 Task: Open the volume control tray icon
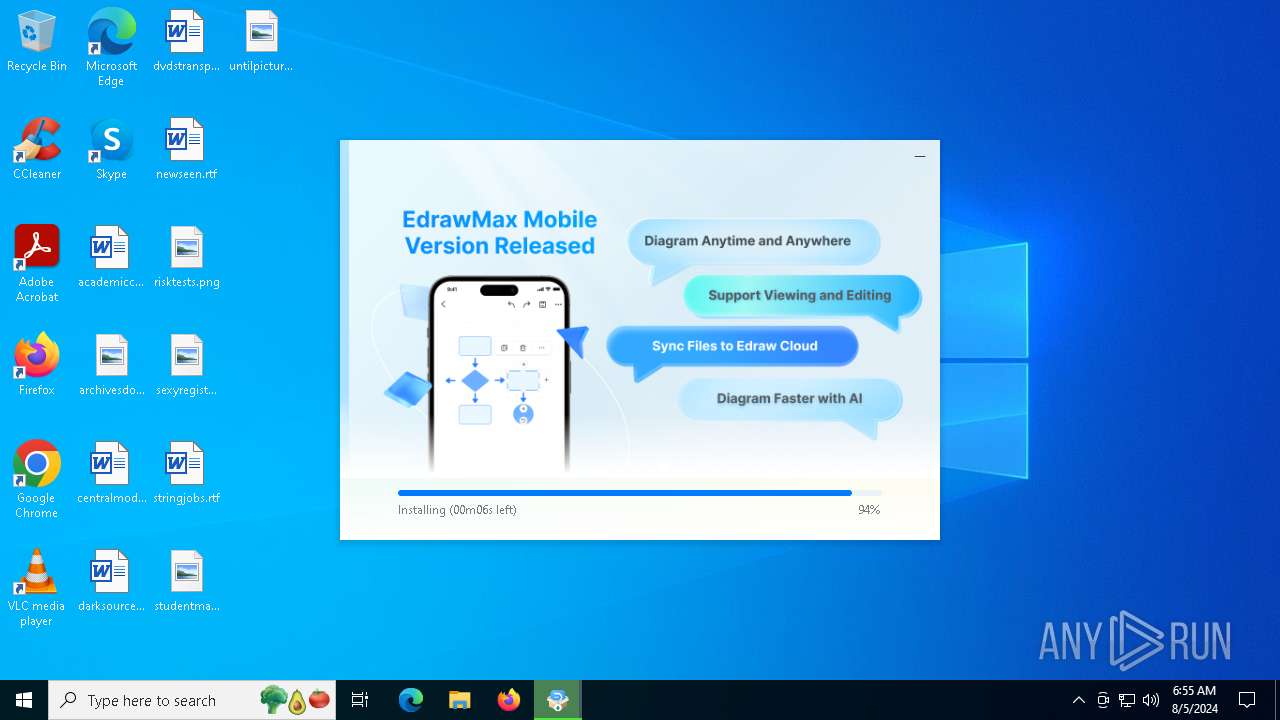(1151, 700)
